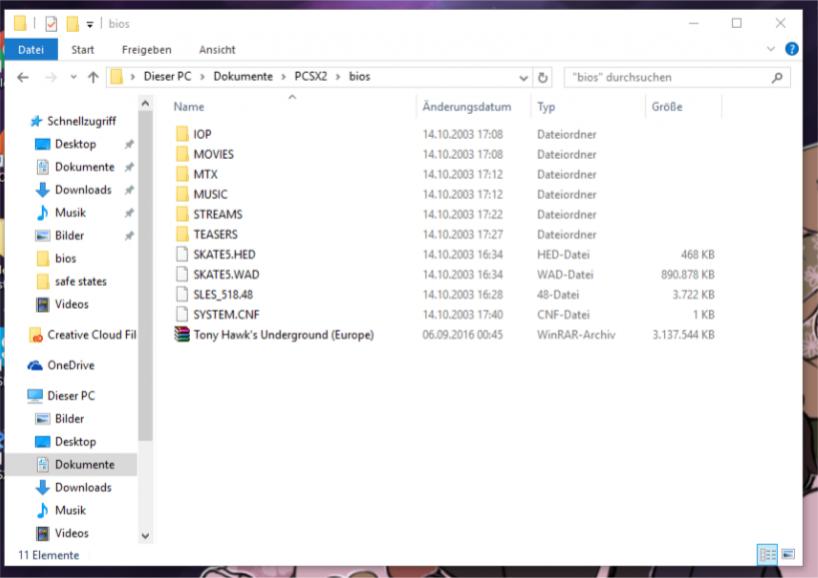
Task: Click navigation pane scroll up arrow
Action: [x=146, y=104]
